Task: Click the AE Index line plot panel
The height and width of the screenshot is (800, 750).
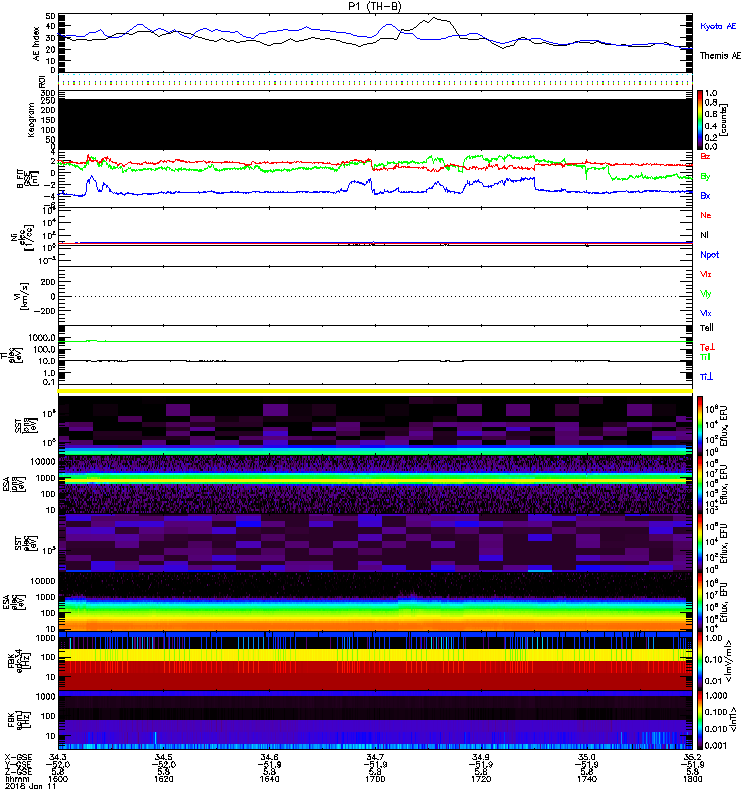Action: [375, 43]
